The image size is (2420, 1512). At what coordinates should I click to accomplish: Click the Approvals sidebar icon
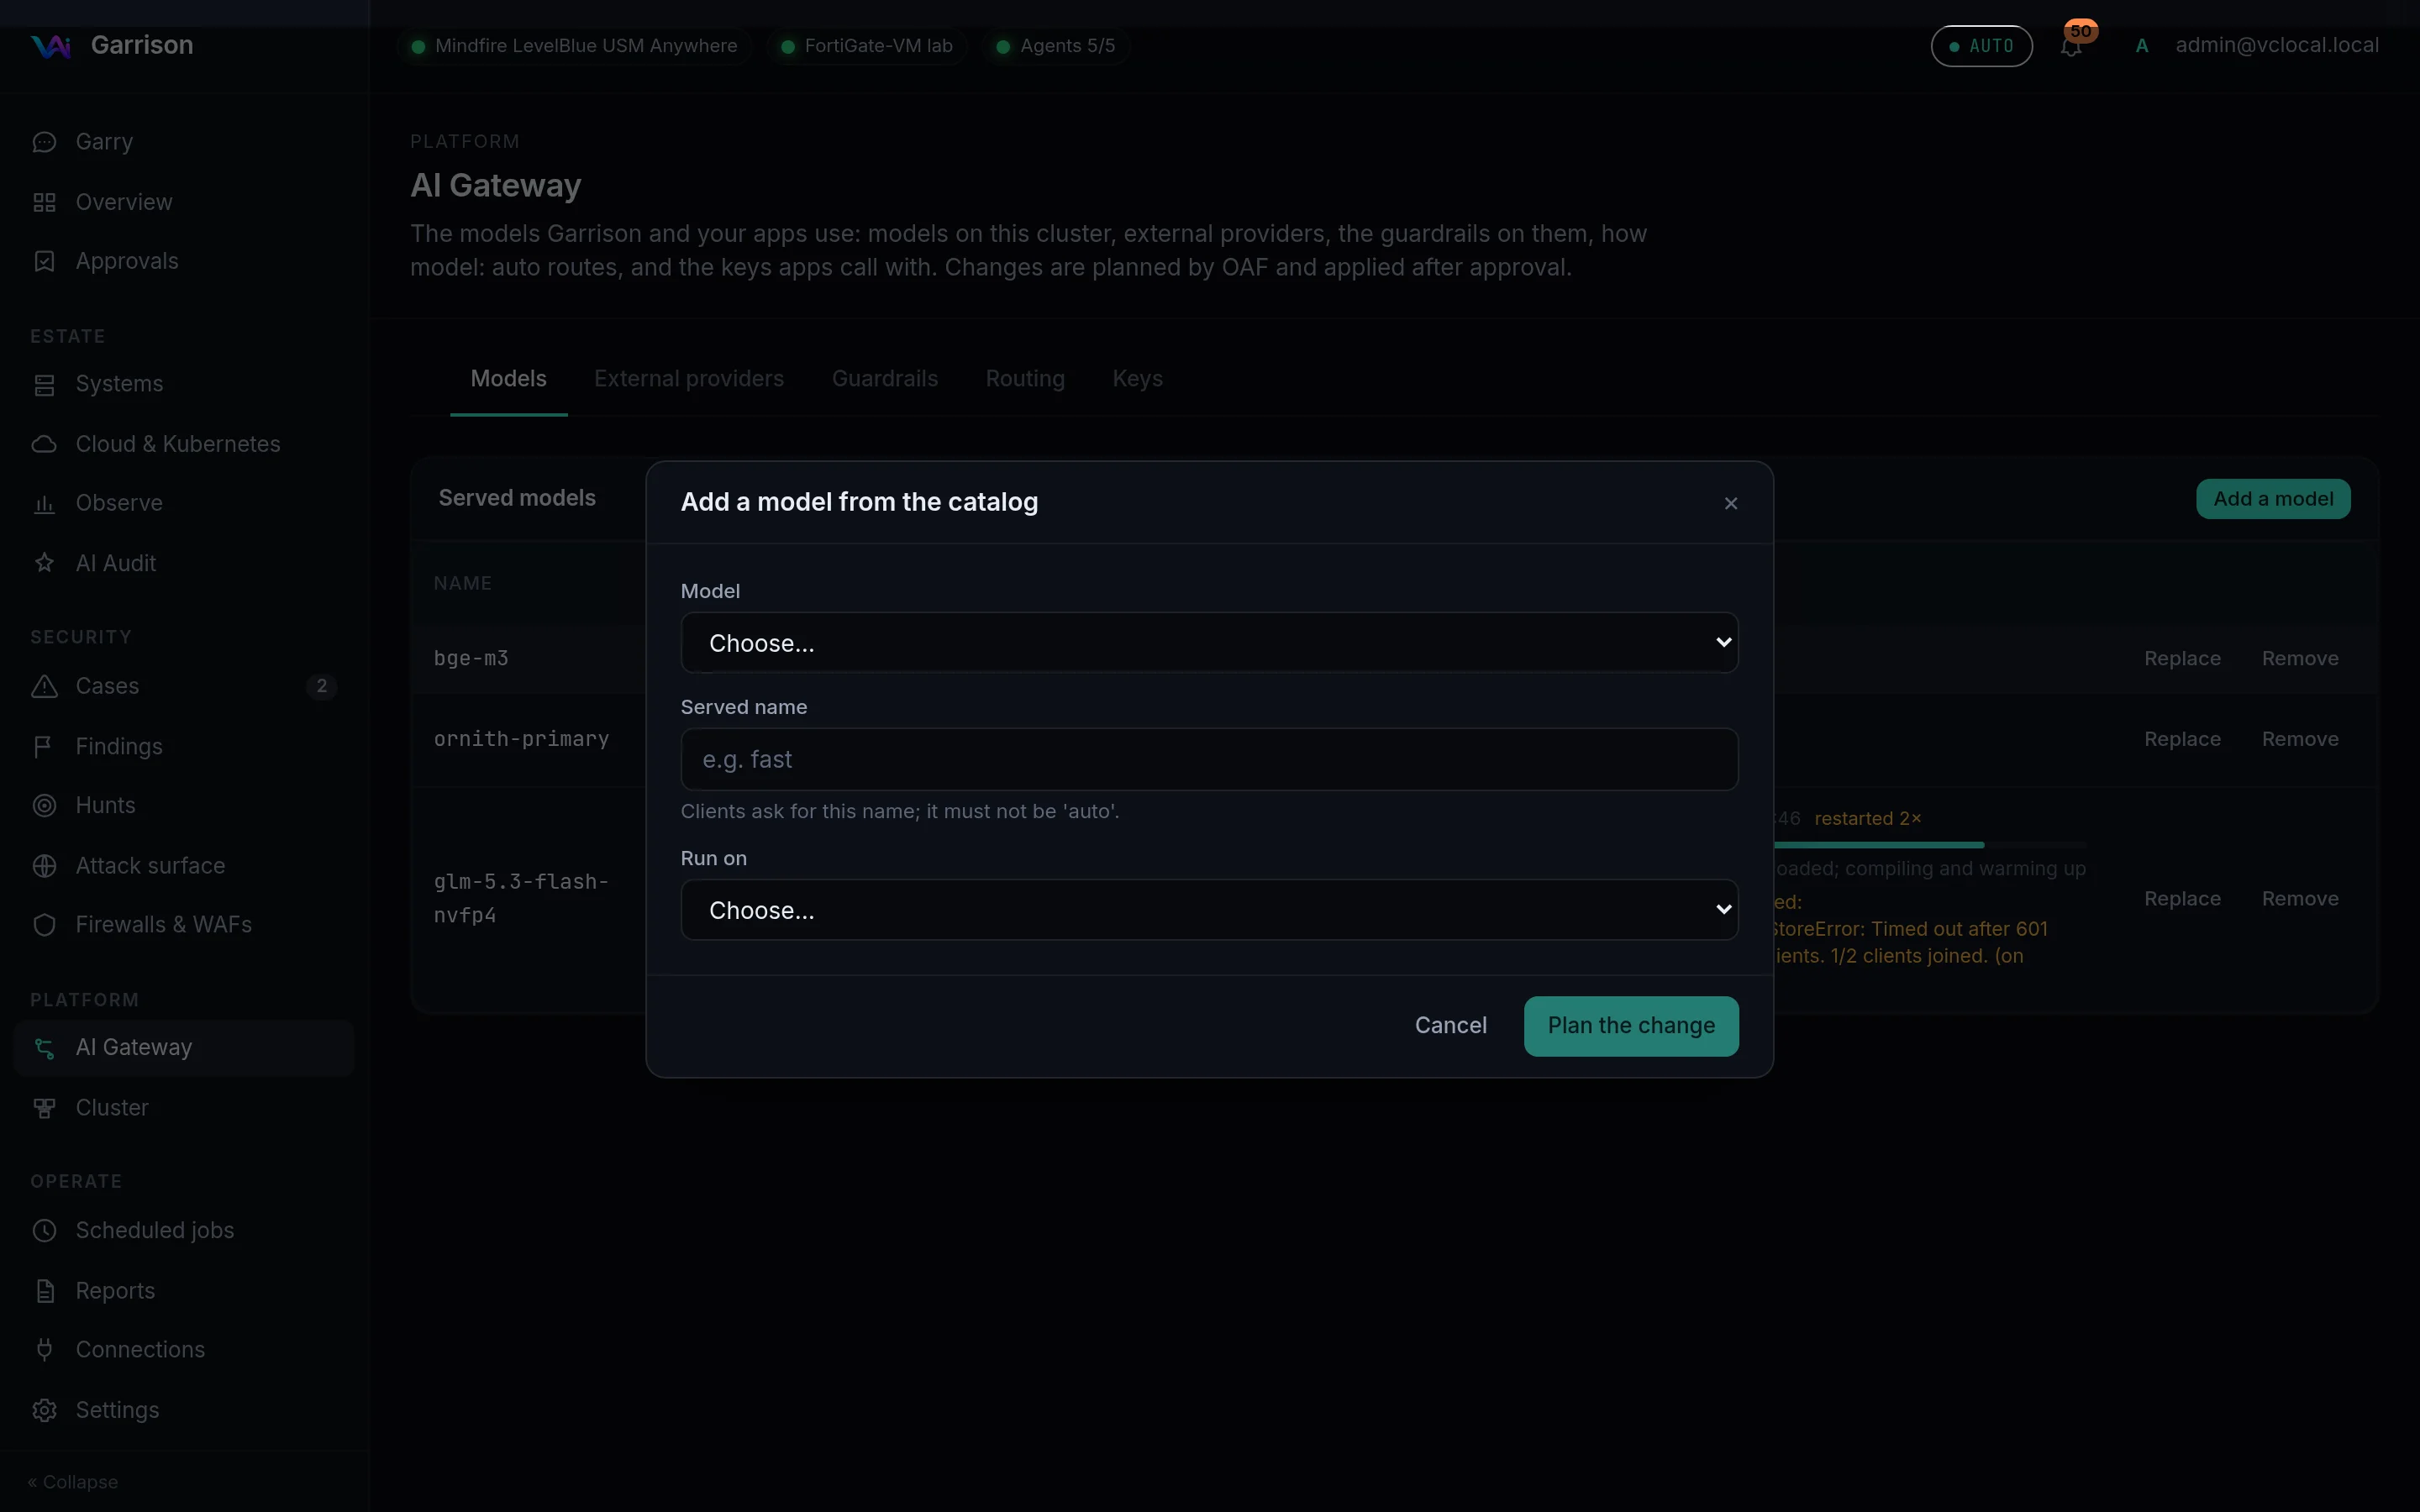click(x=44, y=261)
